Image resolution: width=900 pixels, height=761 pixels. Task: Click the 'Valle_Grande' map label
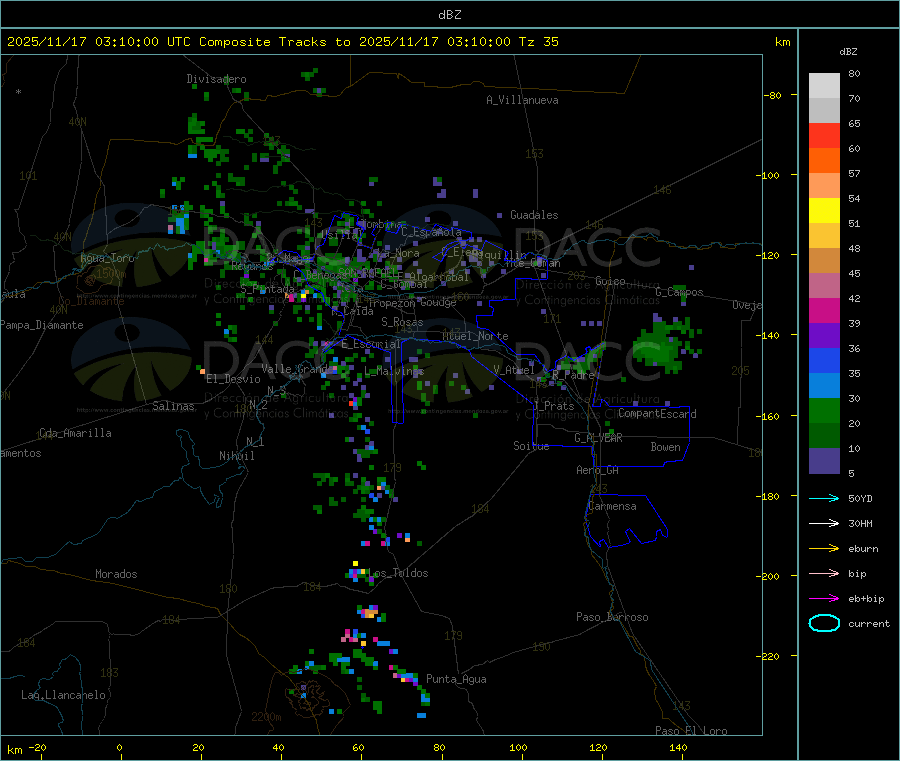[x=297, y=368]
